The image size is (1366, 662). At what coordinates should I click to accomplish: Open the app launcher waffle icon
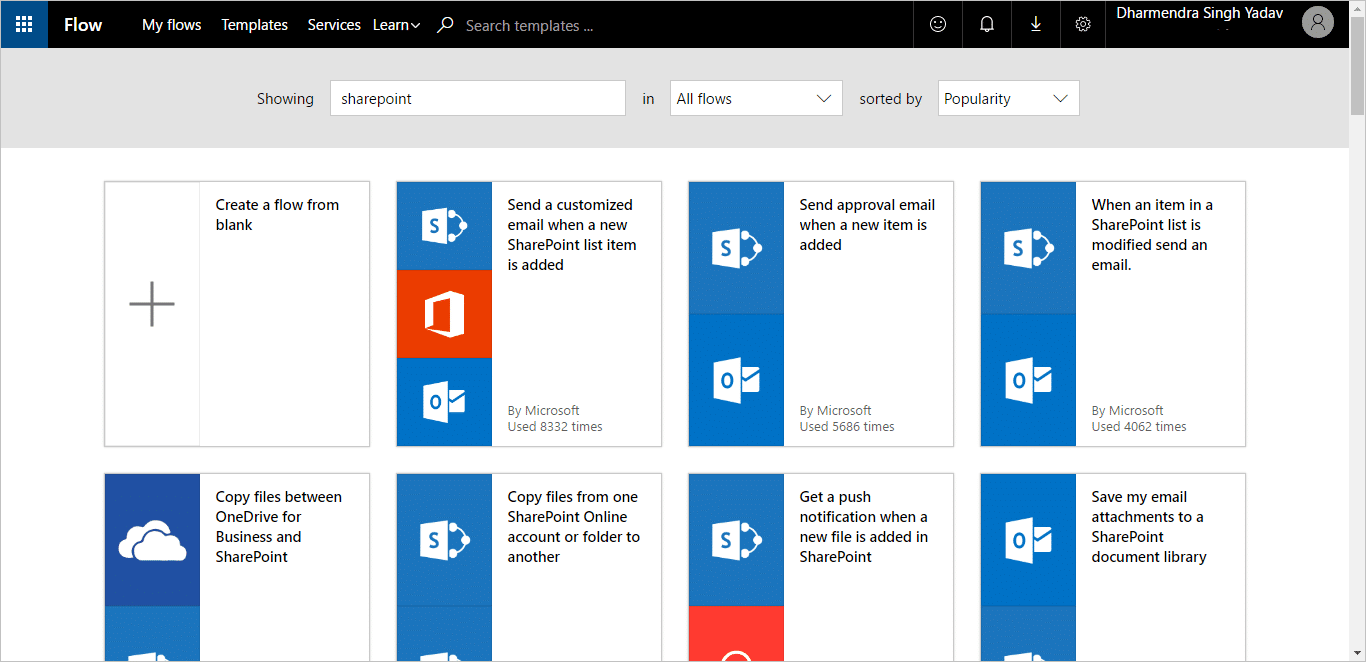[24, 24]
